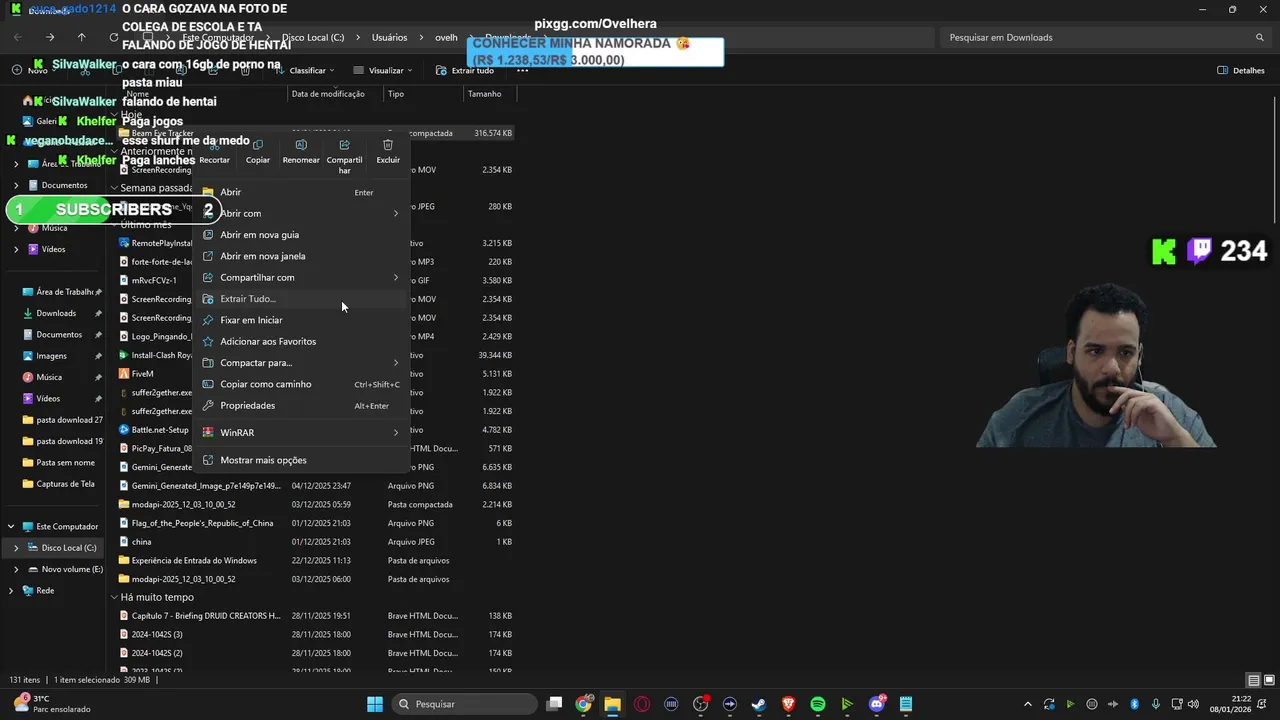The width and height of the screenshot is (1280, 720).
Task: Click the Extrair tudo toolbar button
Action: [x=465, y=70]
